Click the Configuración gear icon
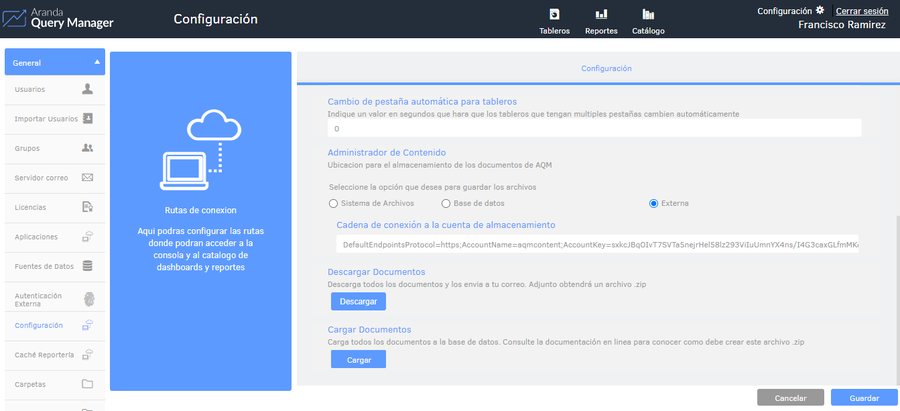The image size is (900, 411). (820, 10)
